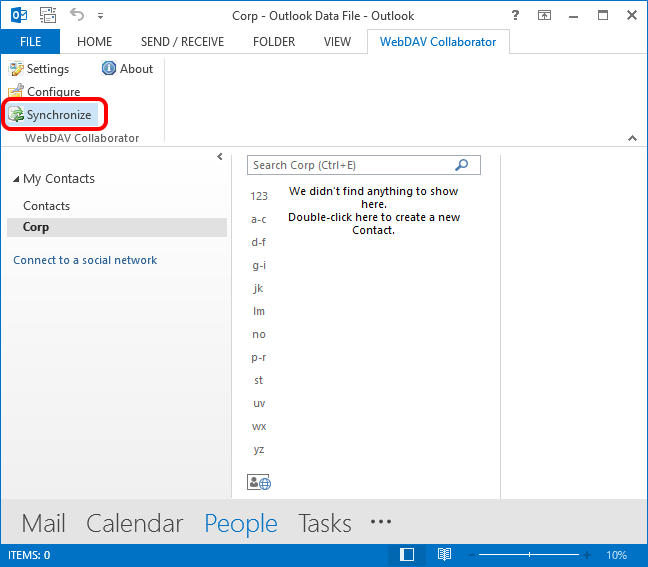Click zoom in plus button
648x567 pixels.
pos(586,555)
